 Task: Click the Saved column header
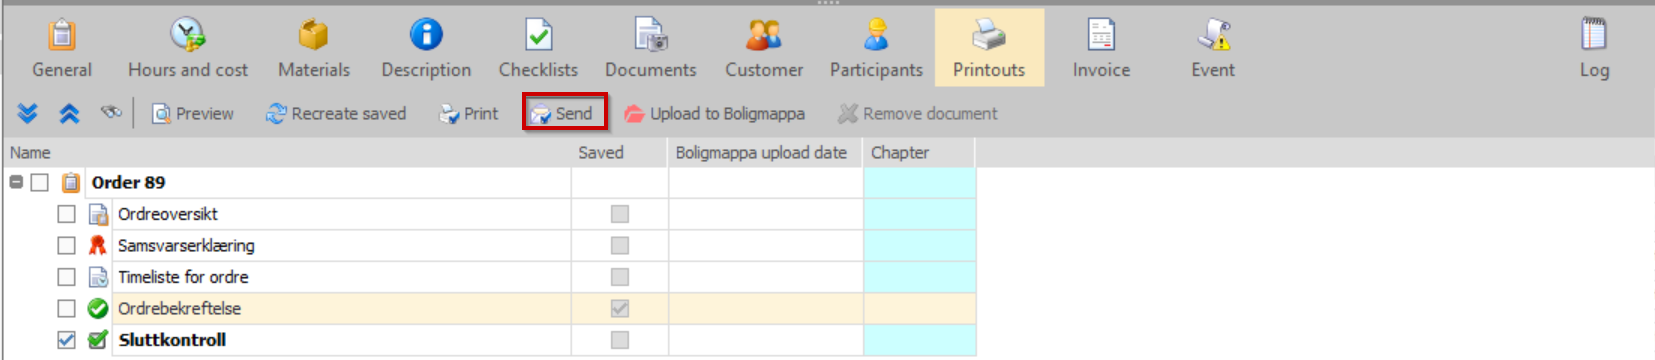(619, 152)
